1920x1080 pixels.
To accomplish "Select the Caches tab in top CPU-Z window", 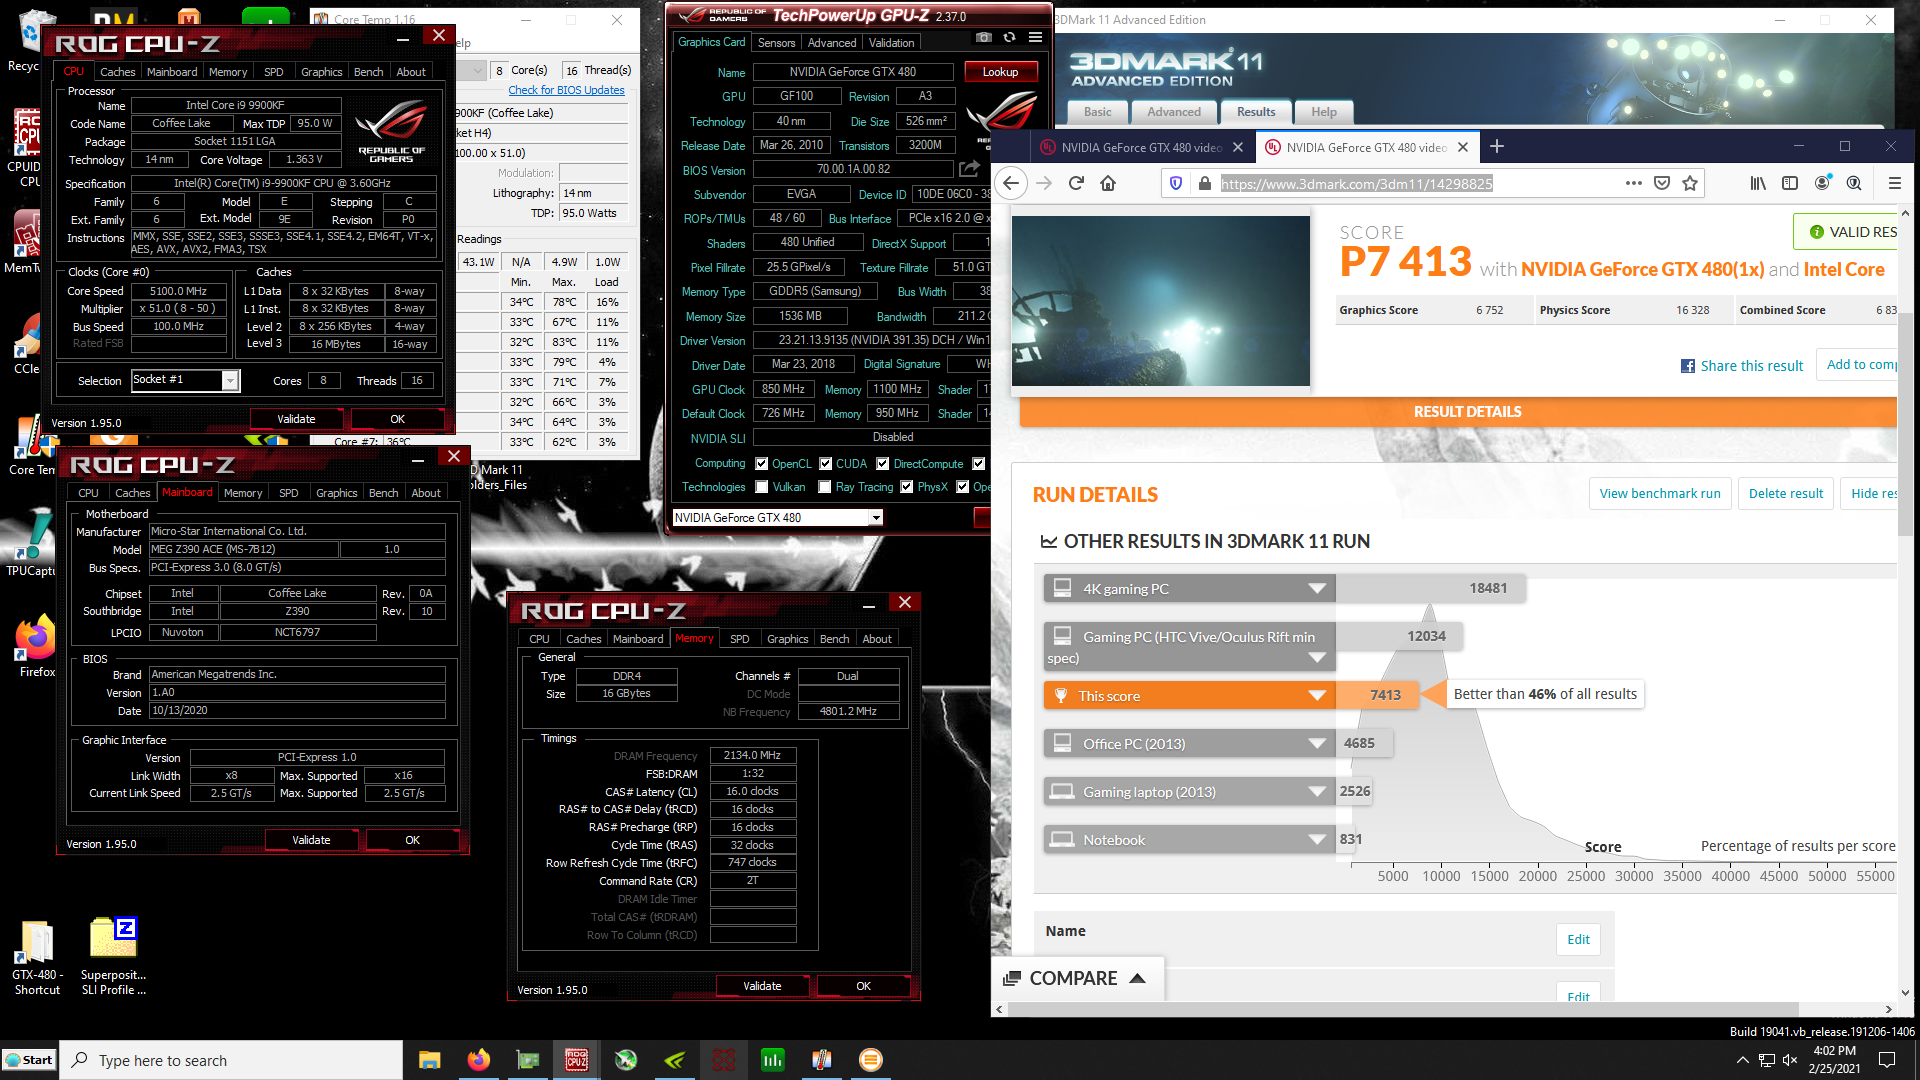I will (117, 72).
